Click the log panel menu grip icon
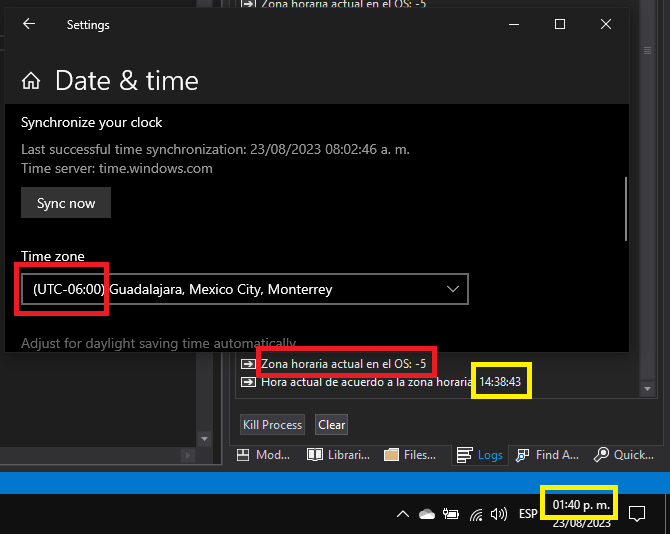The image size is (670, 534). [647, 50]
